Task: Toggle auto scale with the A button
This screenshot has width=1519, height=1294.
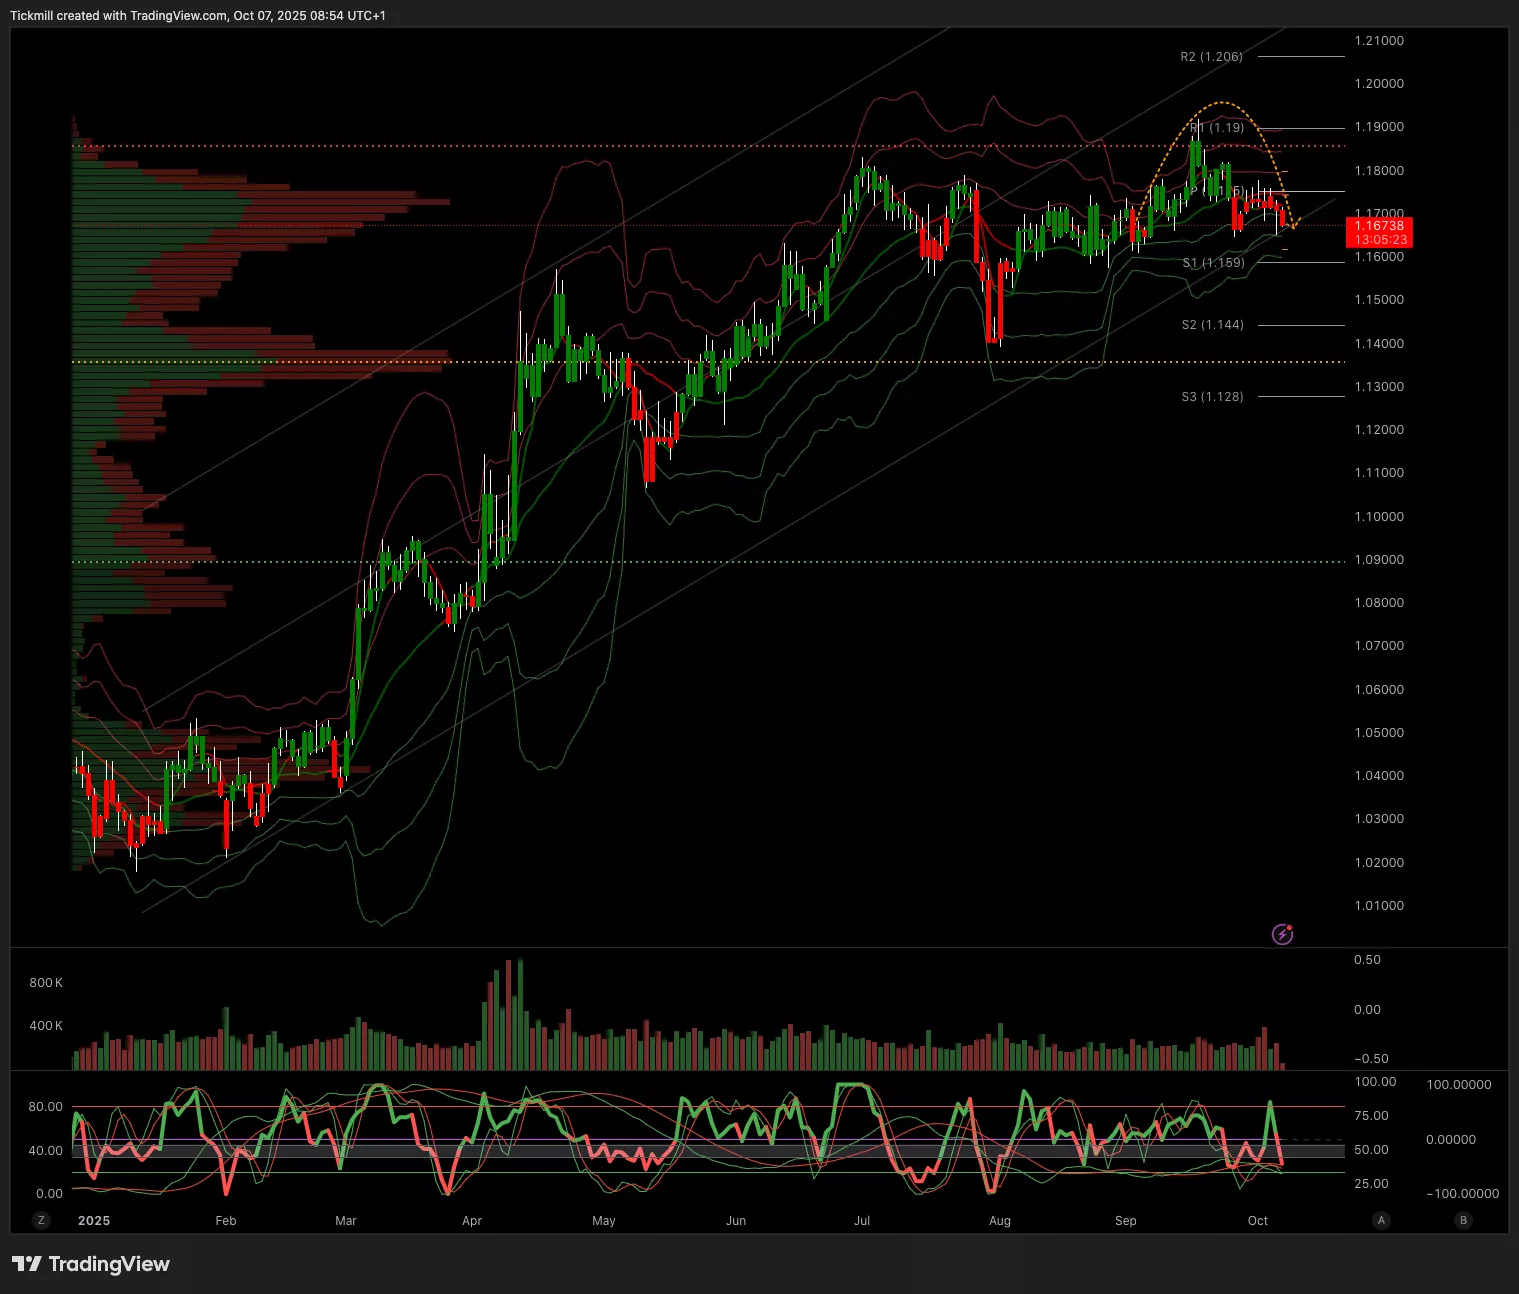Action: pyautogui.click(x=1381, y=1220)
